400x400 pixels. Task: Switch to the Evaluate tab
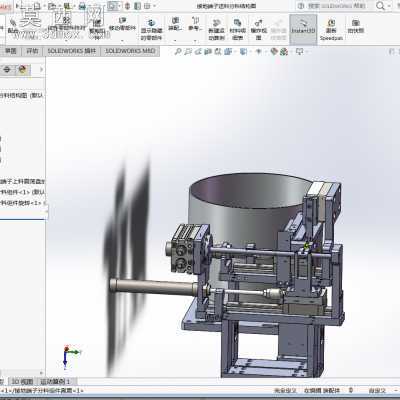point(32,51)
